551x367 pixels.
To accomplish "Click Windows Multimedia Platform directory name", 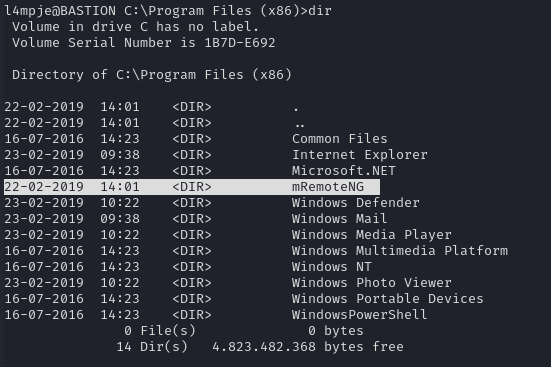I will pyautogui.click(x=400, y=251).
